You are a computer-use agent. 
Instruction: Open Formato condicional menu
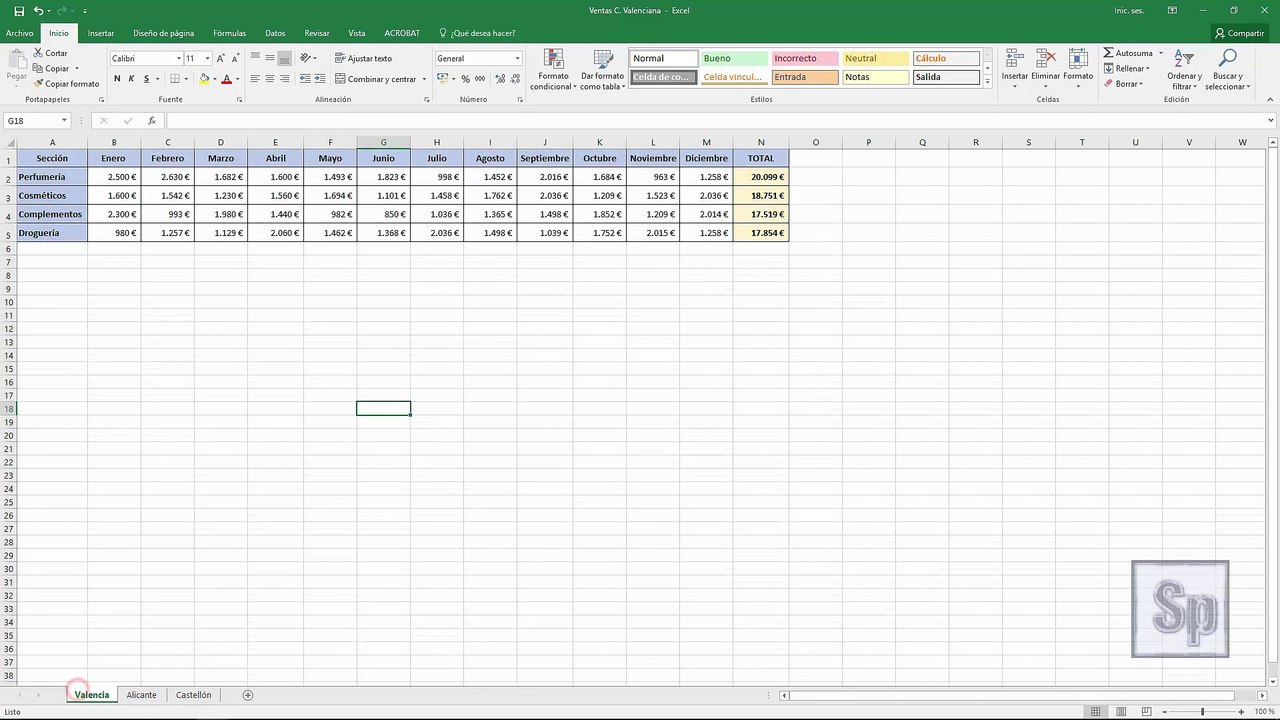[553, 70]
